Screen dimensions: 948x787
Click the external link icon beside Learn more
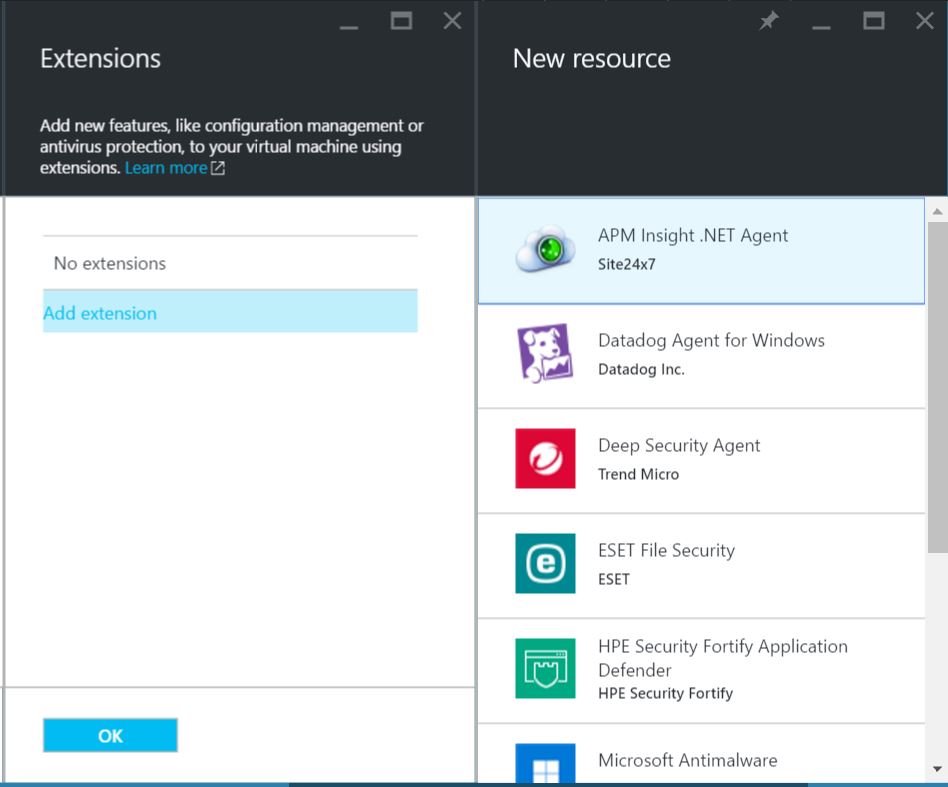pyautogui.click(x=216, y=167)
